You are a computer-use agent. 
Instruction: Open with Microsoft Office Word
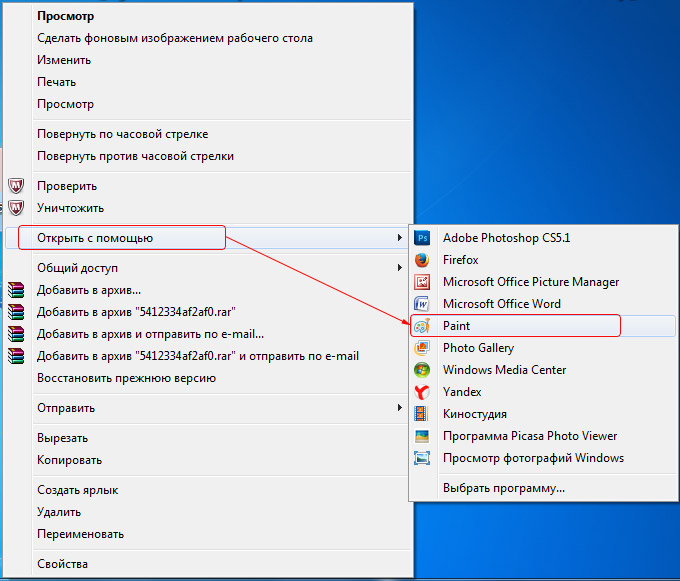click(502, 304)
